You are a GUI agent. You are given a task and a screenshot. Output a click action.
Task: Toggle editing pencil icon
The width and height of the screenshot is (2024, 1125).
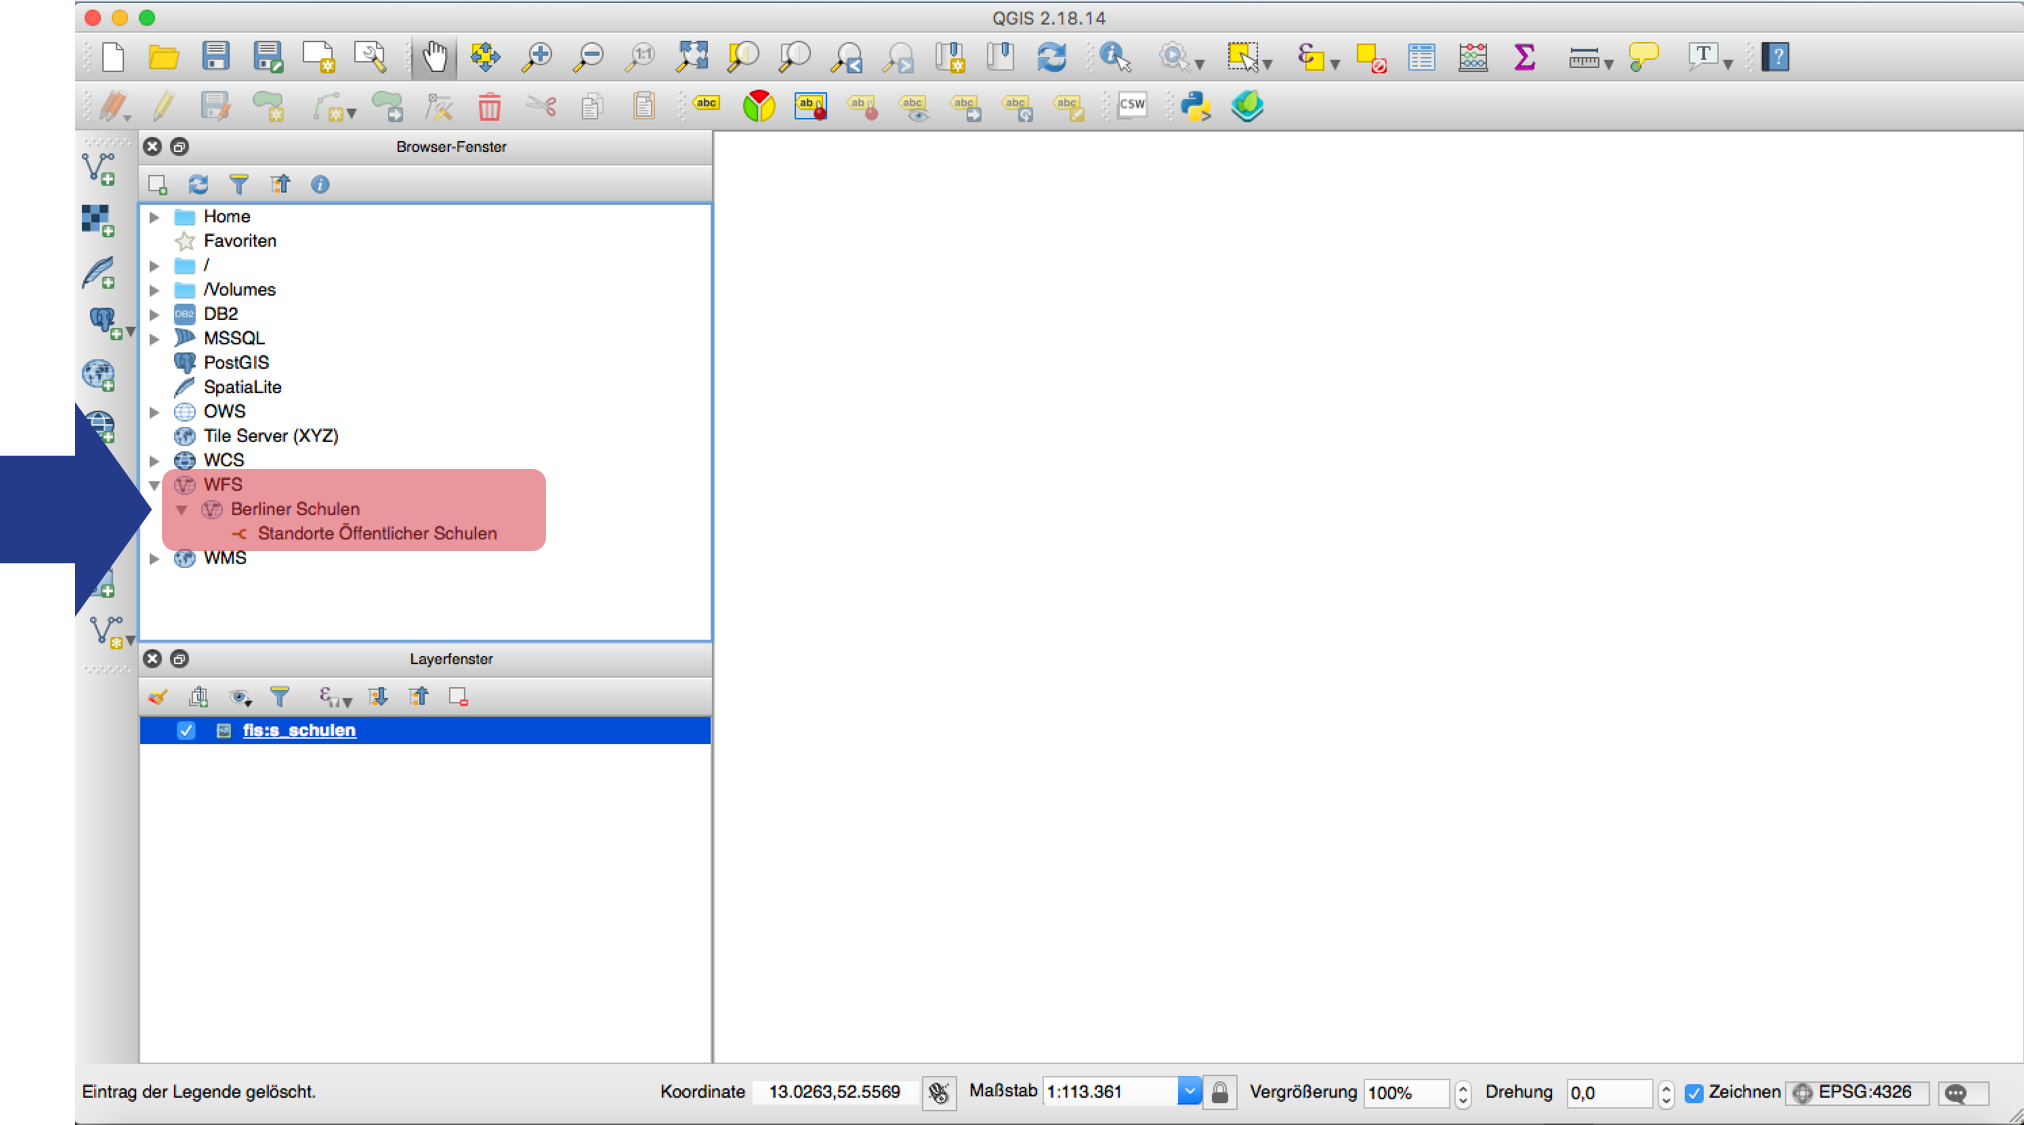coord(164,106)
